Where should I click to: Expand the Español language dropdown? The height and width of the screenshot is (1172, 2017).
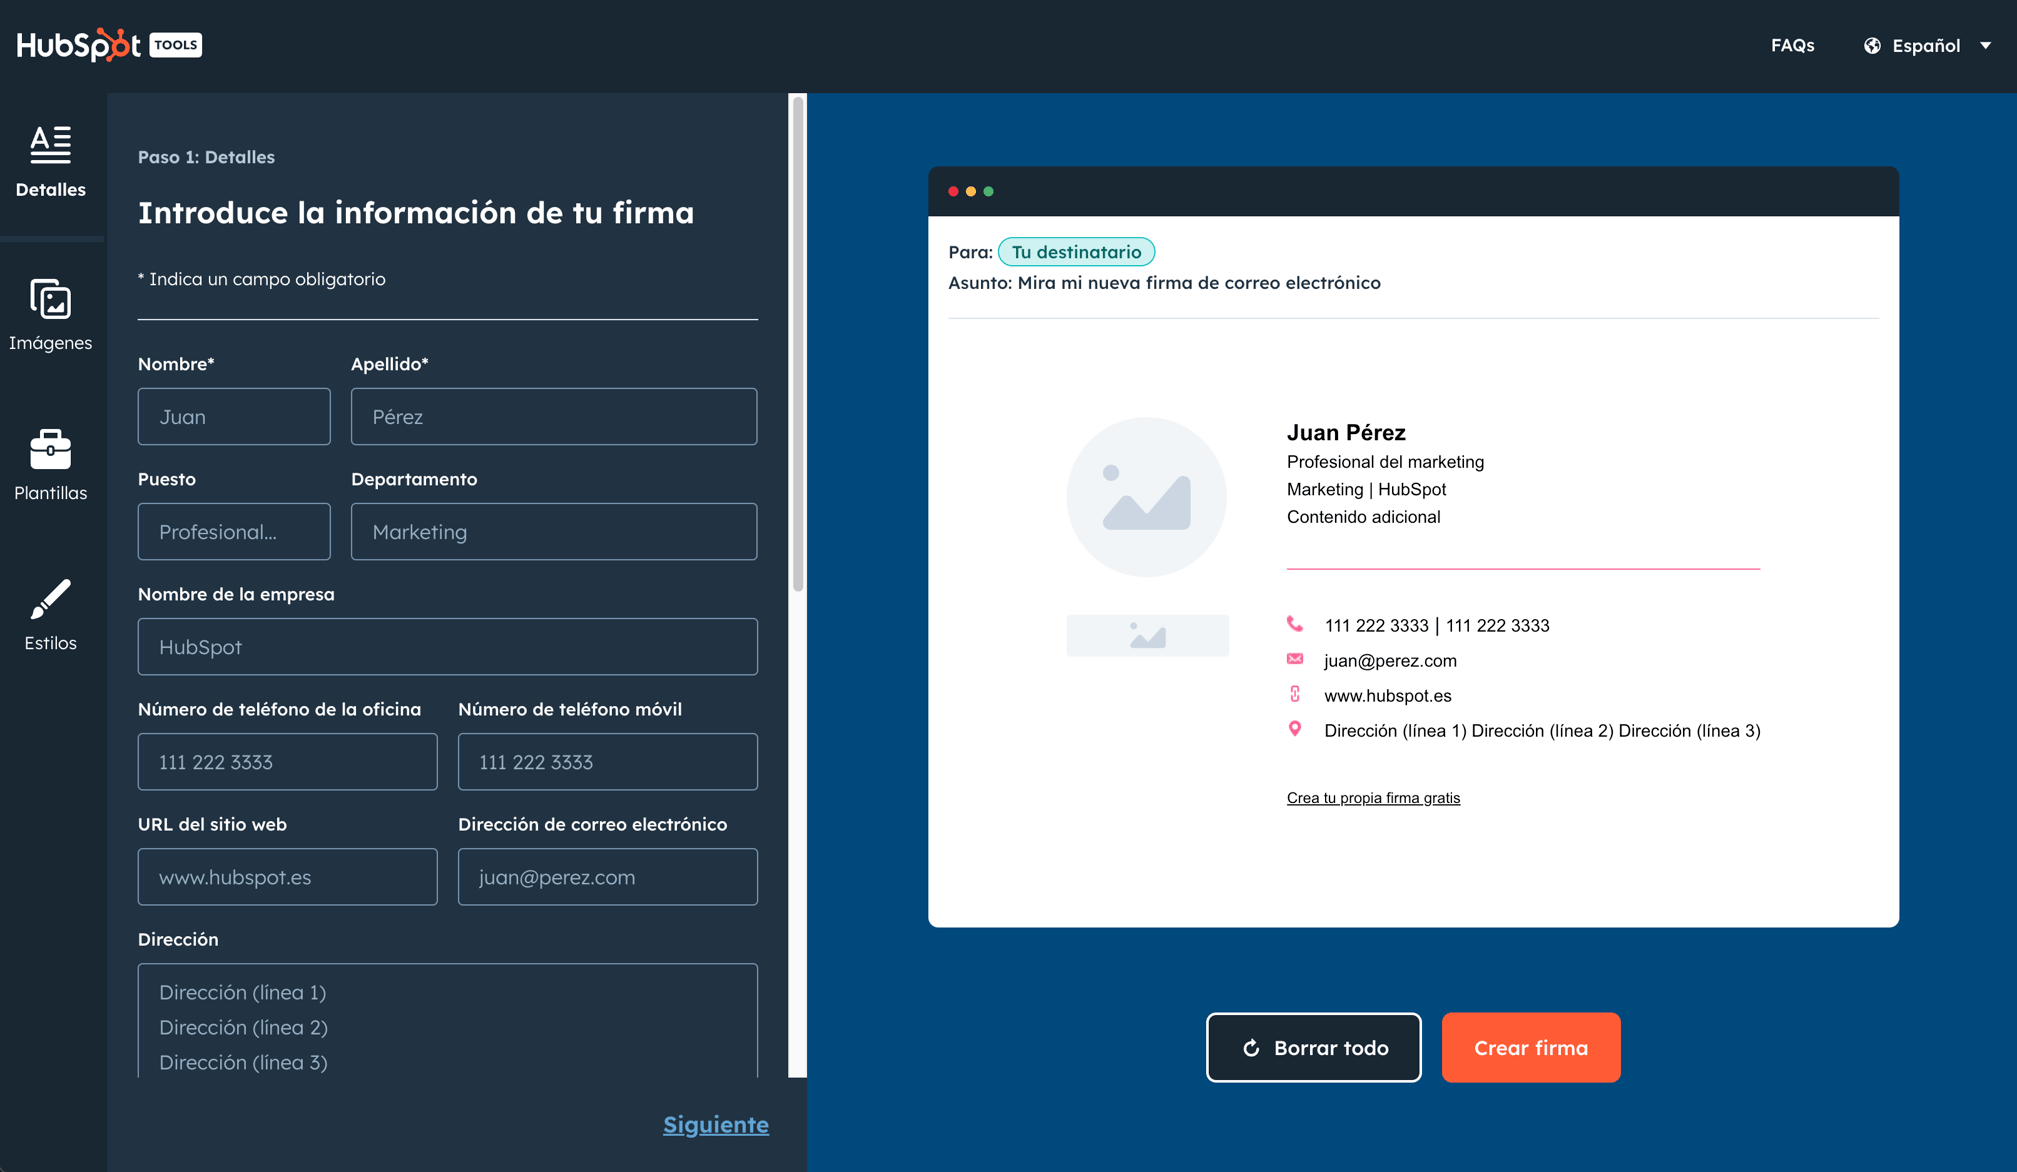(1928, 45)
